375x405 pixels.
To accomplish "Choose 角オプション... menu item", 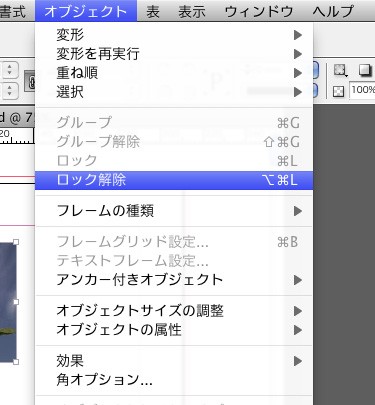I will coord(174,379).
